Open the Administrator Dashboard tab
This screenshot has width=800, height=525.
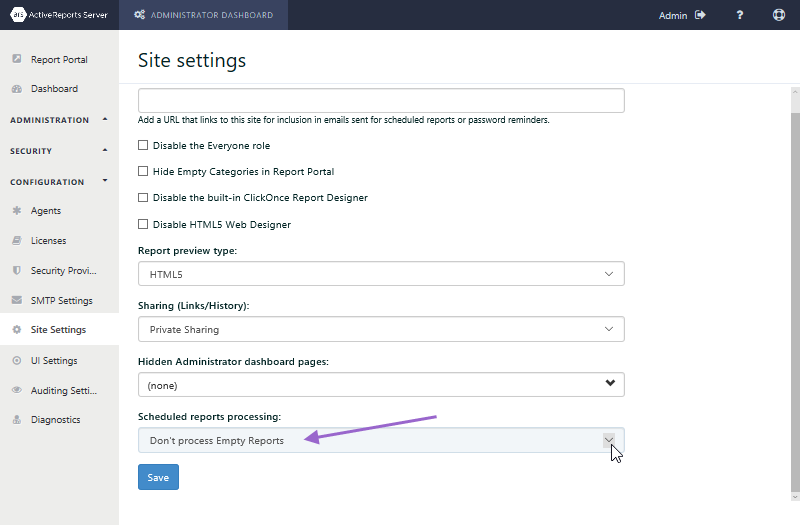pyautogui.click(x=204, y=15)
